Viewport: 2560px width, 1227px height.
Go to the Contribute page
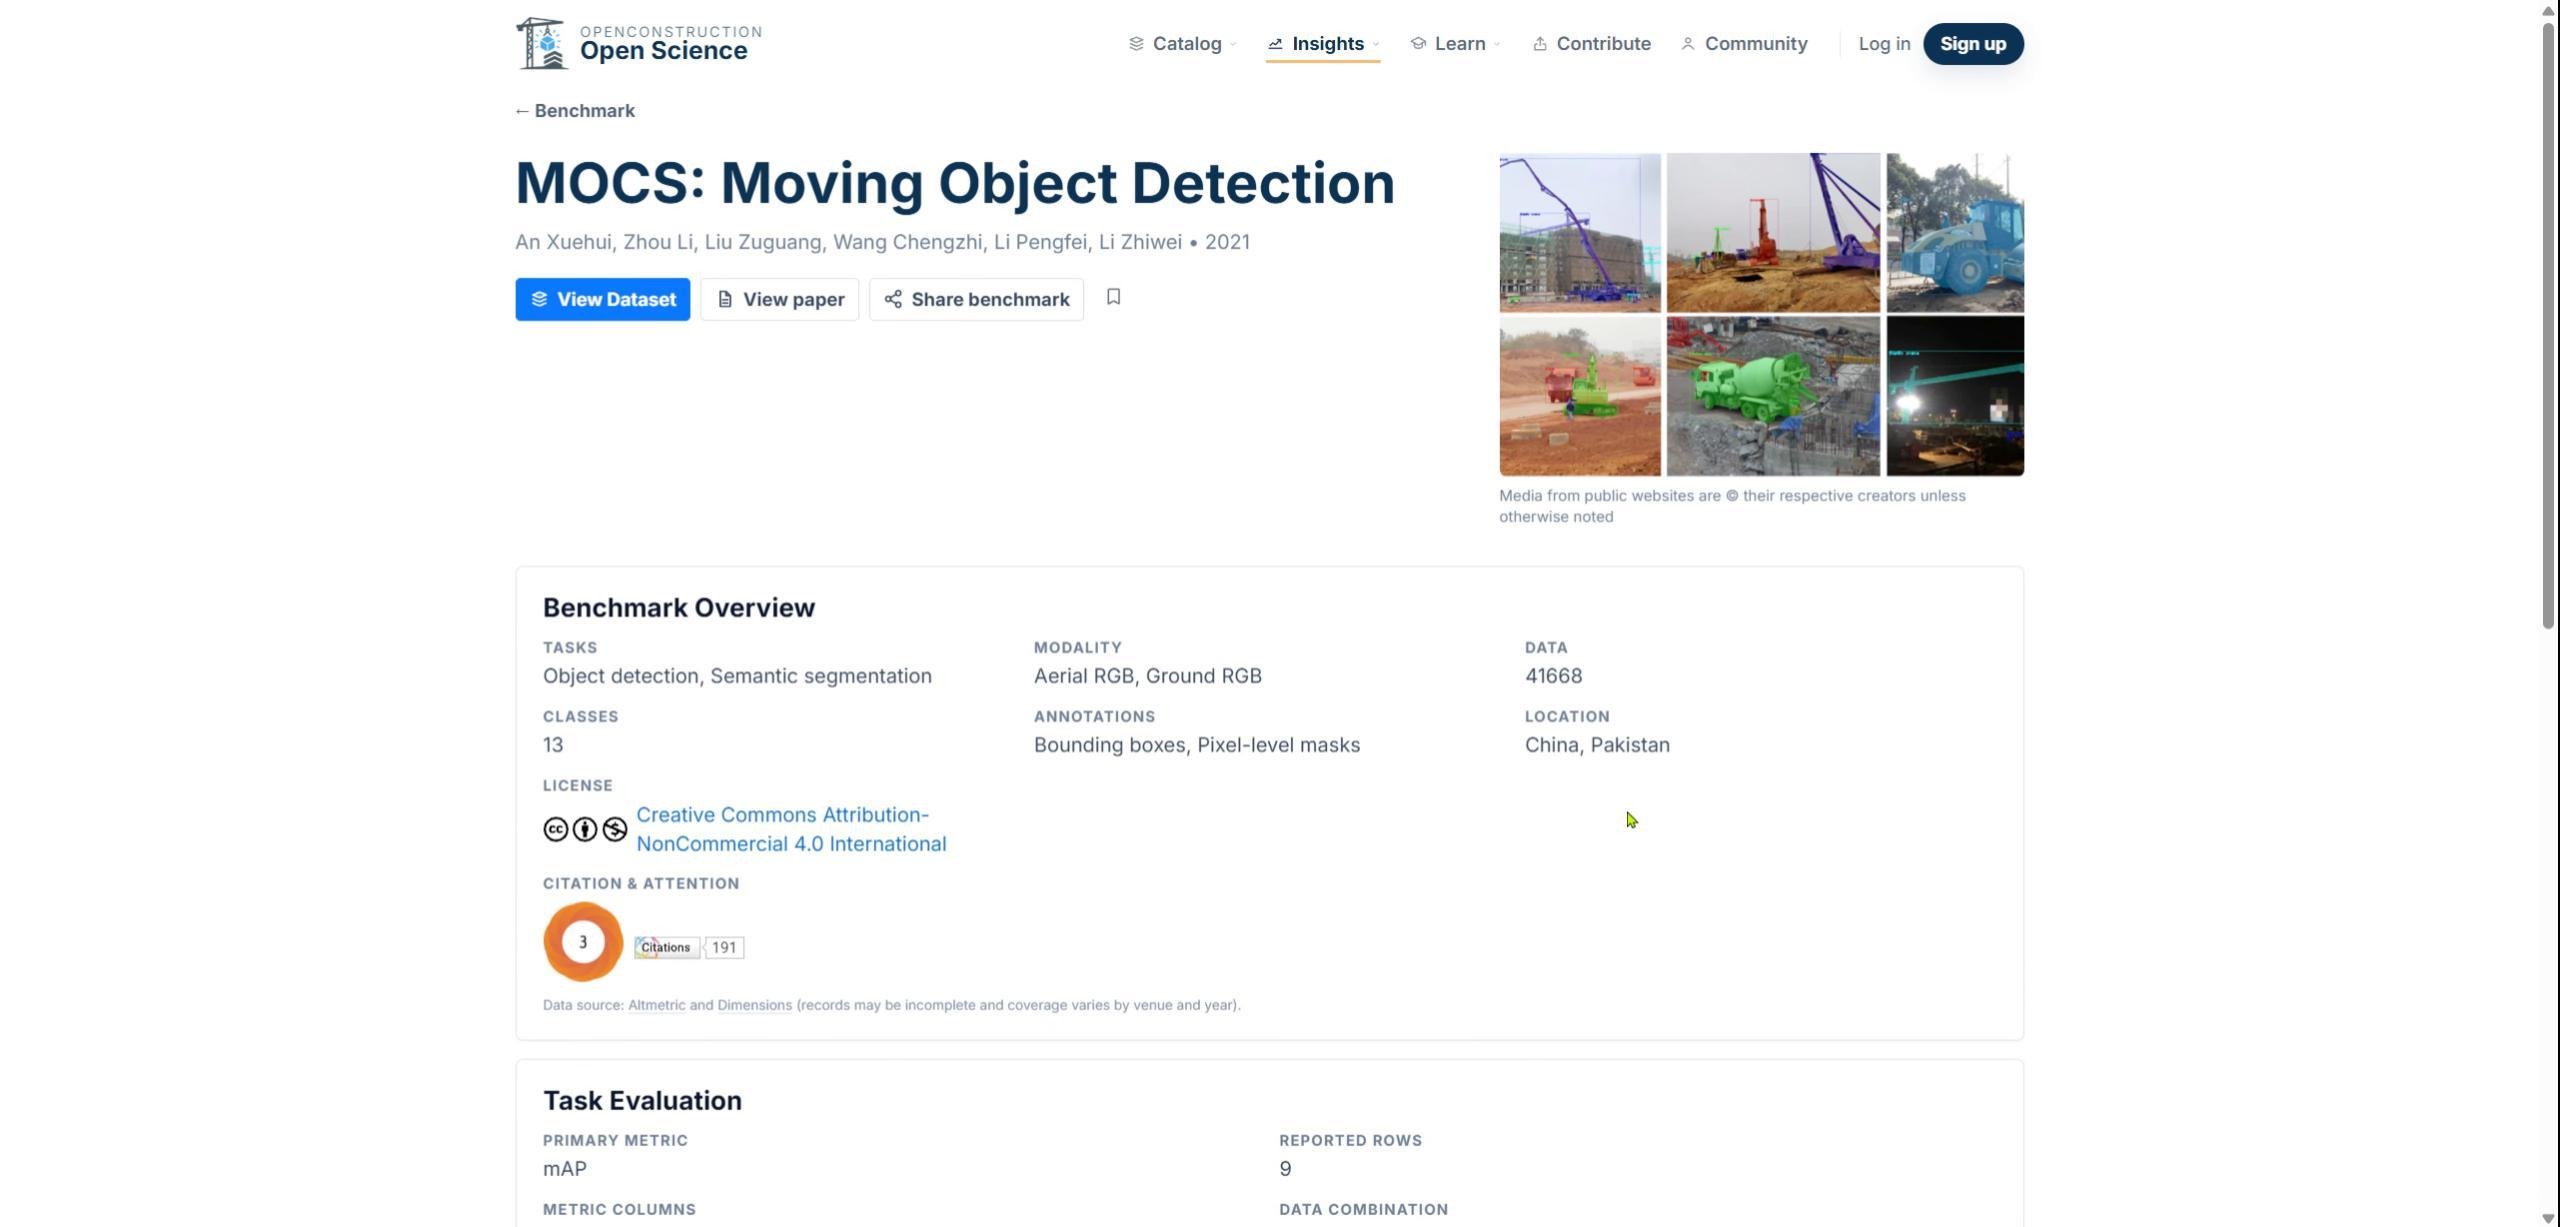point(1591,44)
